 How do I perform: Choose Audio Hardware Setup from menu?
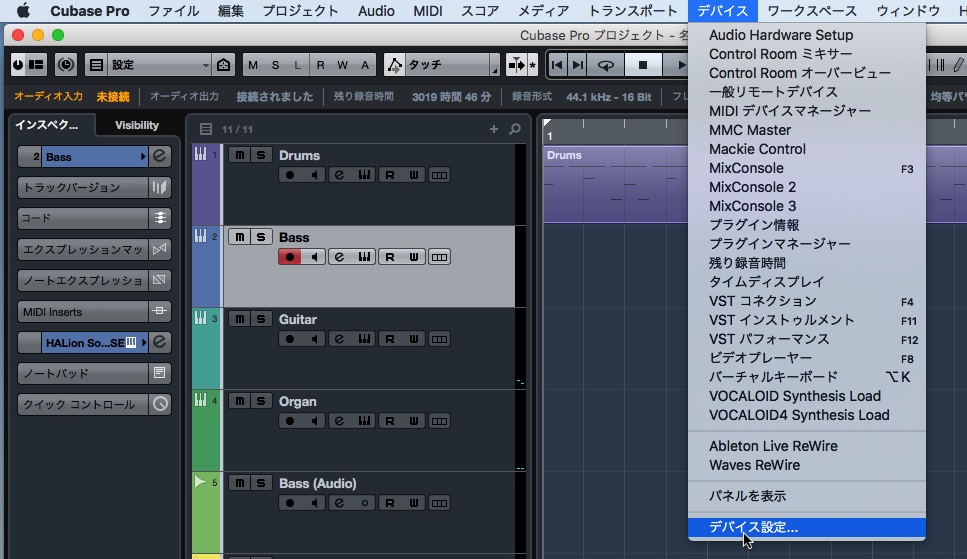point(807,35)
